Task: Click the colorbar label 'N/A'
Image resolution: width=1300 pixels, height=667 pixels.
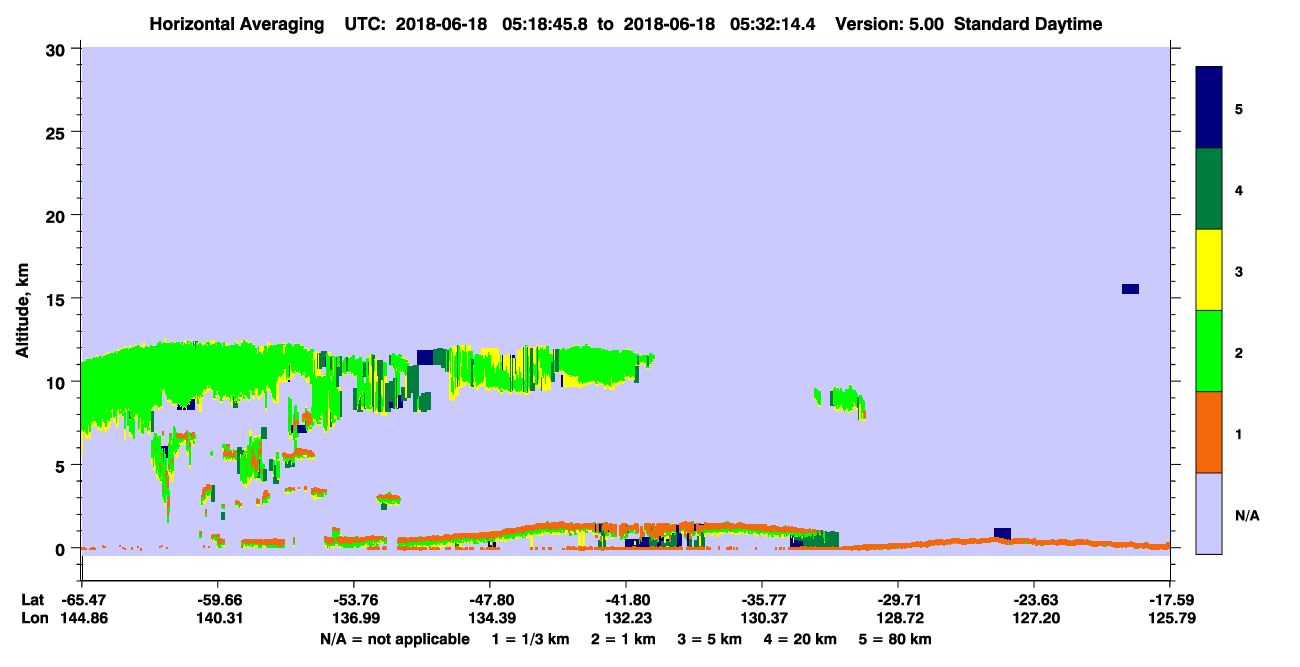Action: click(1246, 515)
